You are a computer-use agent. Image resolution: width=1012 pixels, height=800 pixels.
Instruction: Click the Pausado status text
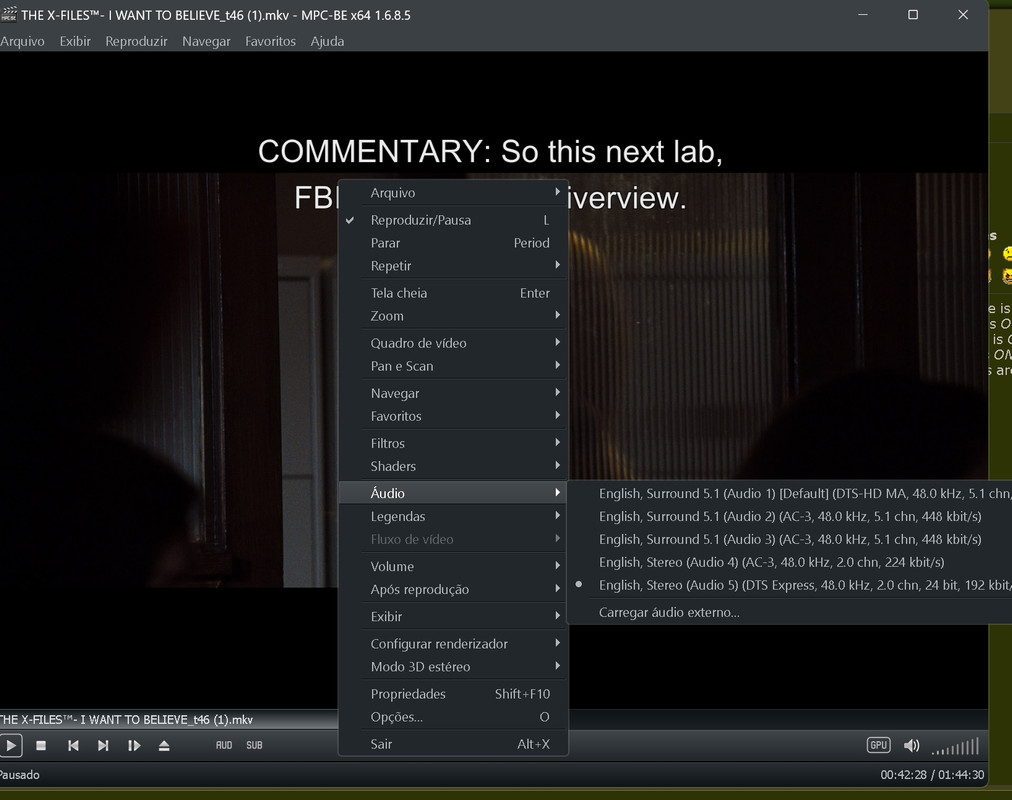pyautogui.click(x=19, y=775)
